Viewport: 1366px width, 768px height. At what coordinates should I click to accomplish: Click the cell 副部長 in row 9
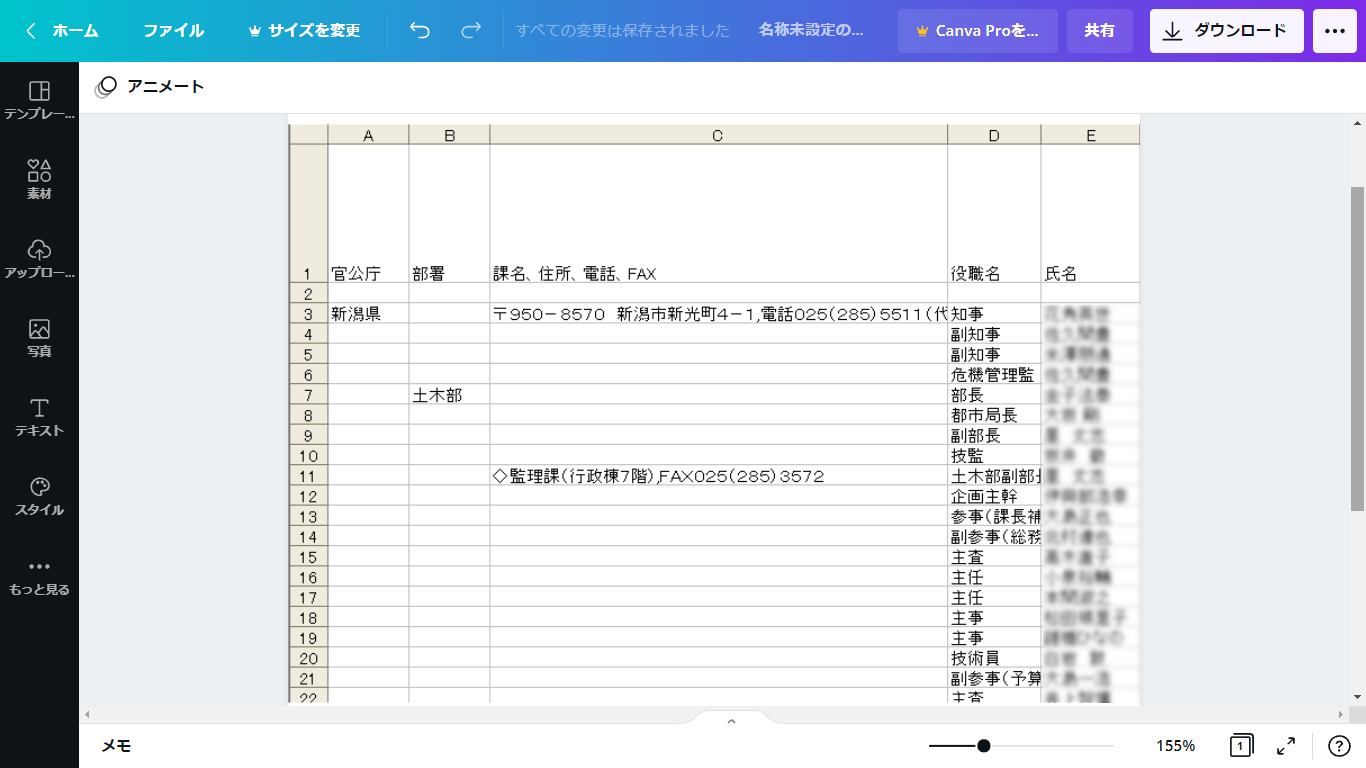pyautogui.click(x=994, y=435)
